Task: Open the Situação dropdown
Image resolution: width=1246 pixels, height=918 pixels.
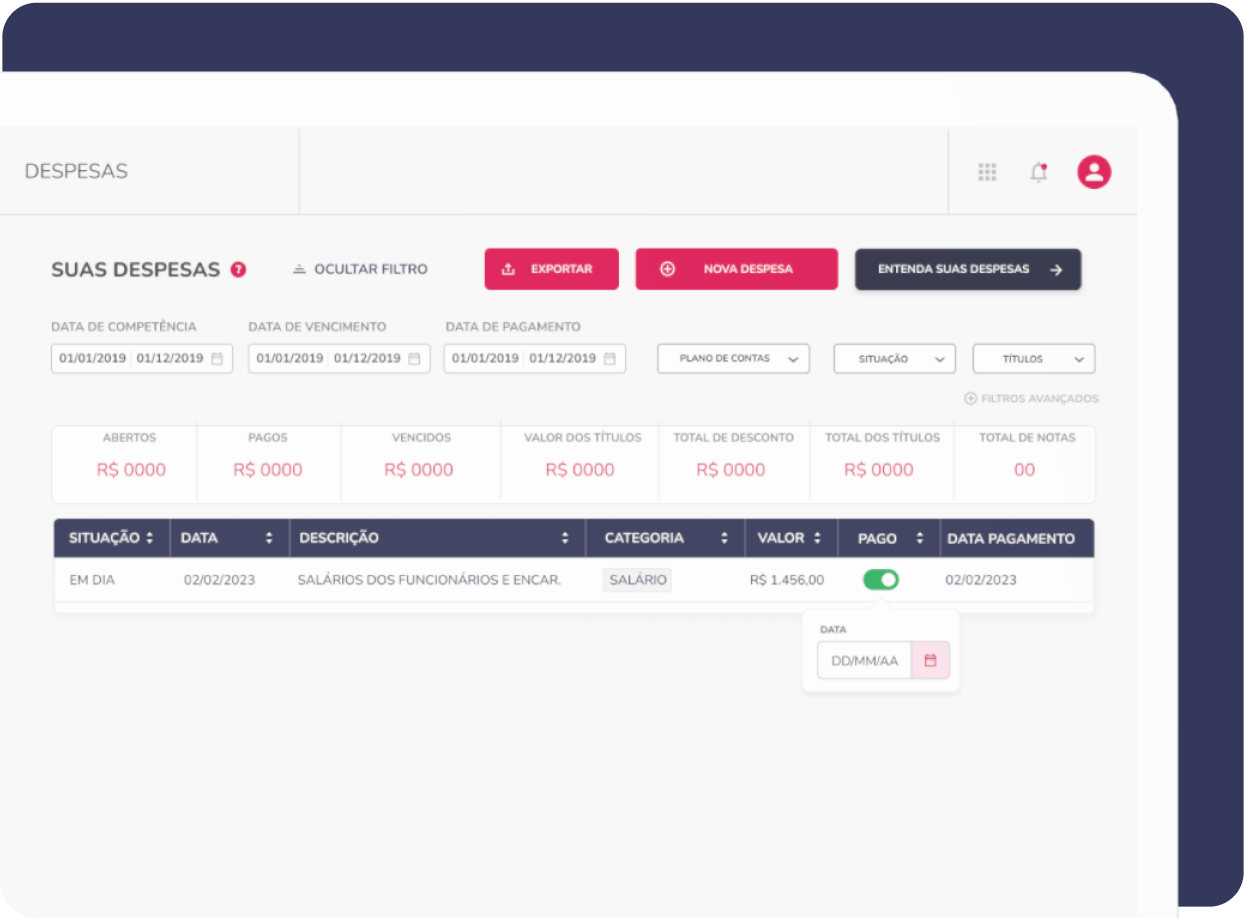Action: point(894,358)
